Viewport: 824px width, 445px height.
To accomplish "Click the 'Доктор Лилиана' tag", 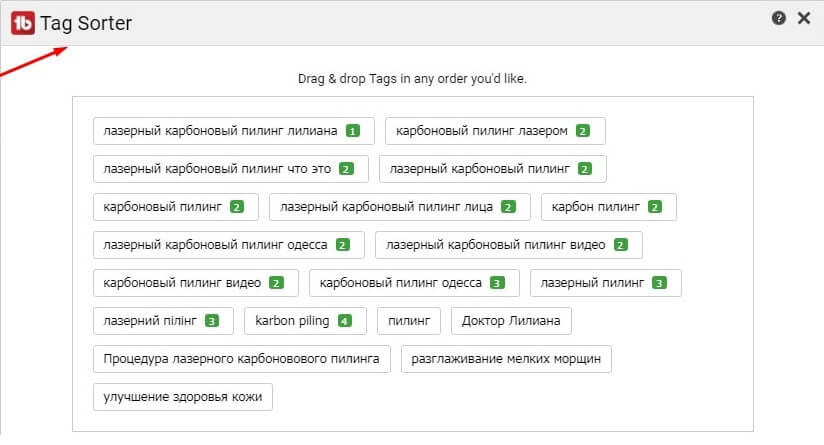I will pos(511,321).
